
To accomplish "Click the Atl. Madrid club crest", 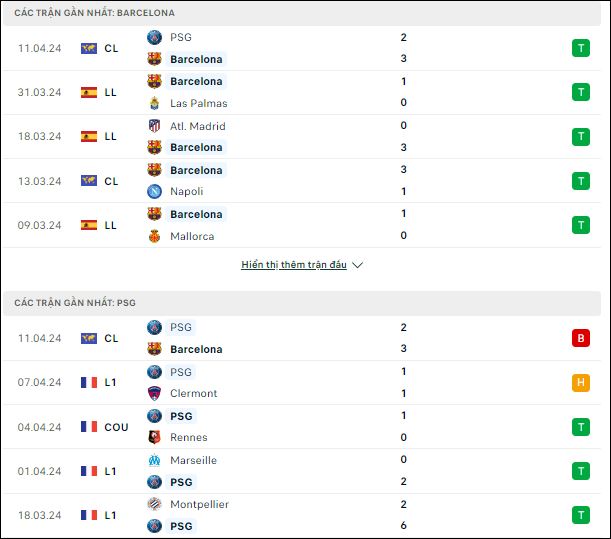I will [x=154, y=126].
